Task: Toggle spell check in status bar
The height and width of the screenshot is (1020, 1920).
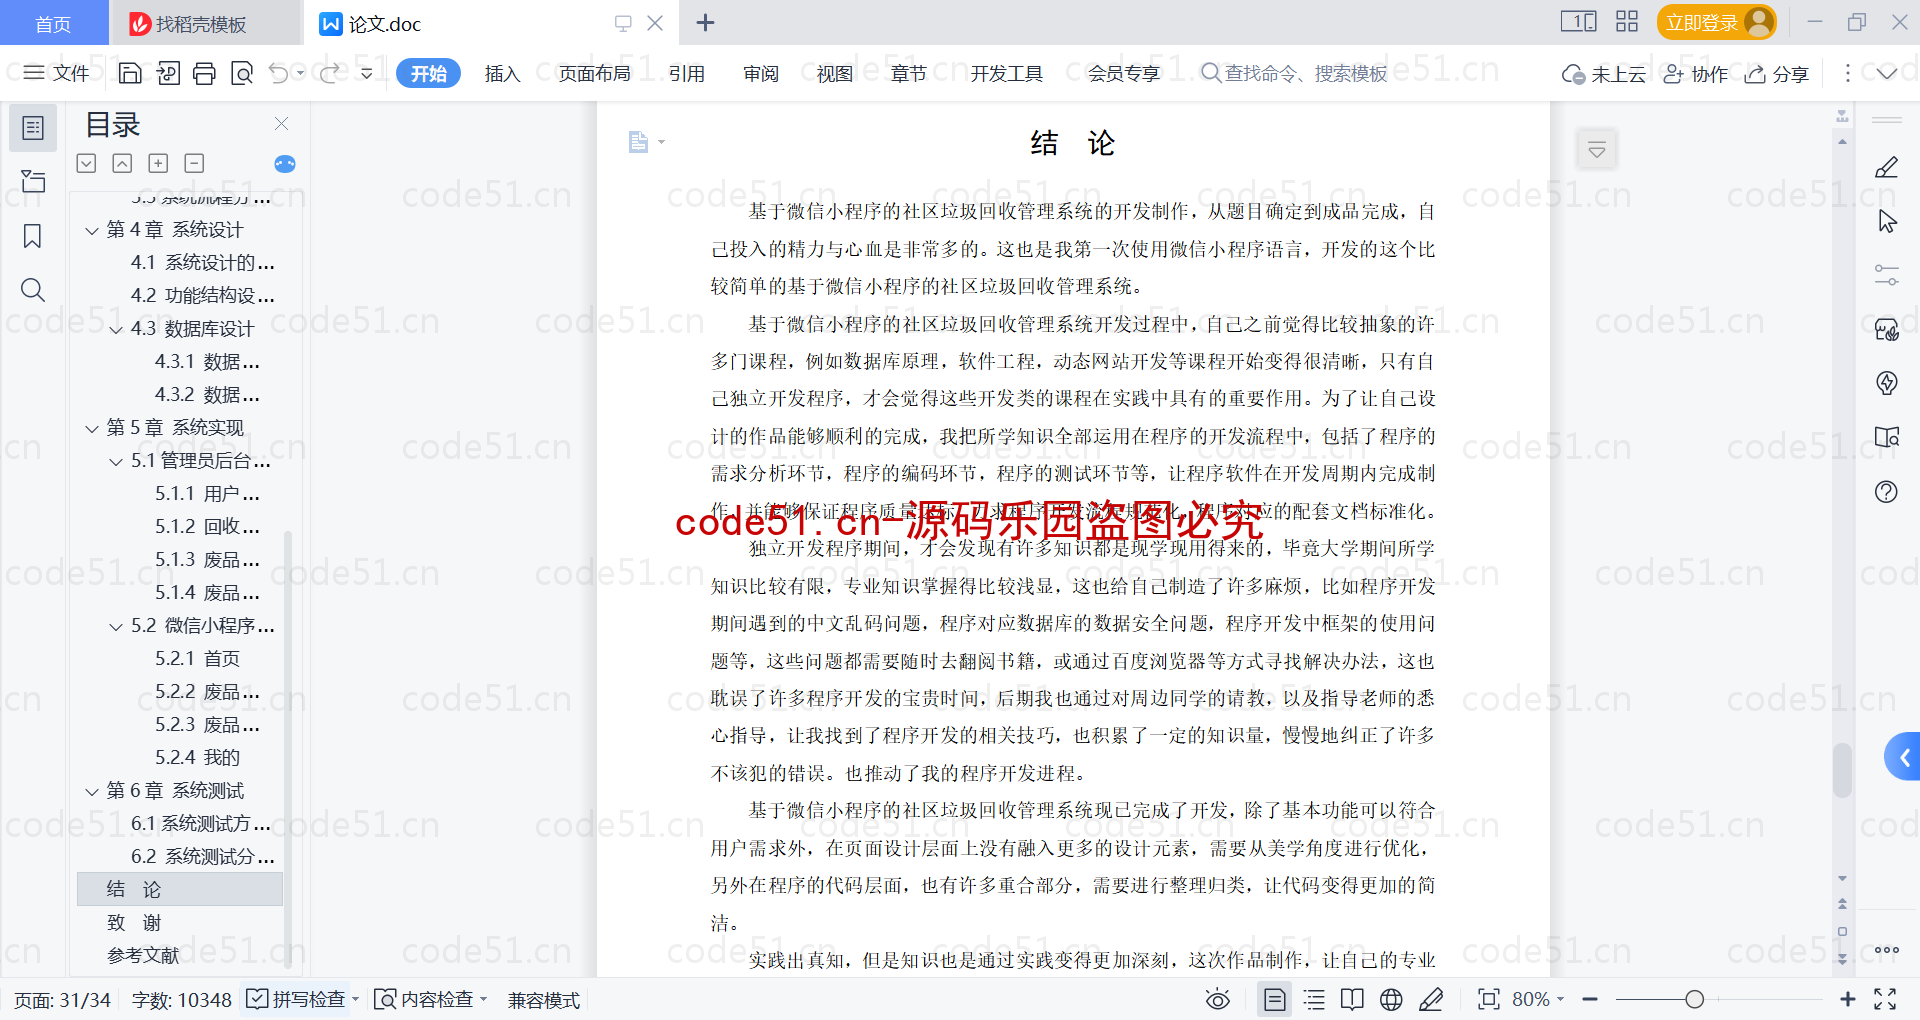Action: pos(302,999)
